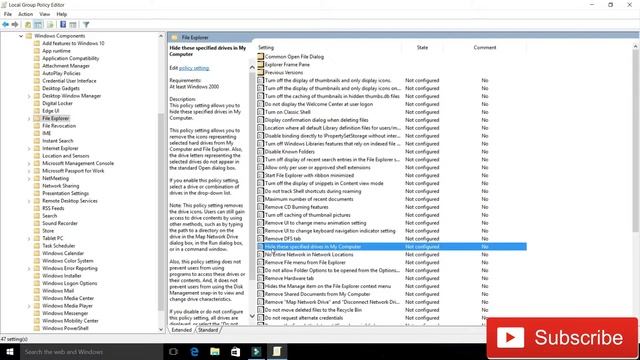Switch to the Standard tab
This screenshot has width=640, height=360.
pos(208,330)
